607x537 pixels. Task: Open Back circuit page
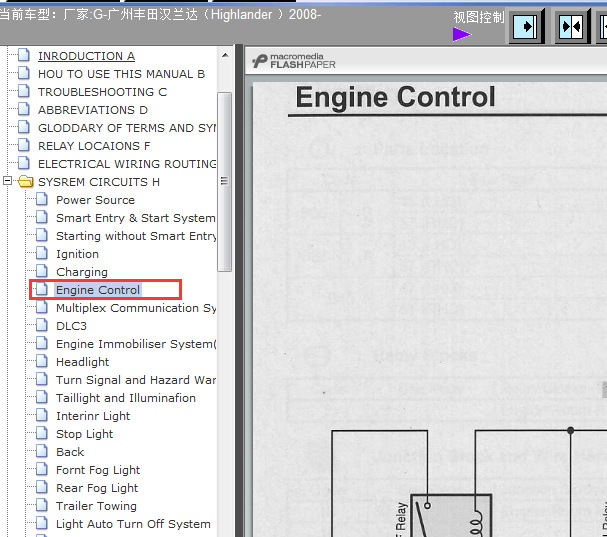pyautogui.click(x=70, y=452)
